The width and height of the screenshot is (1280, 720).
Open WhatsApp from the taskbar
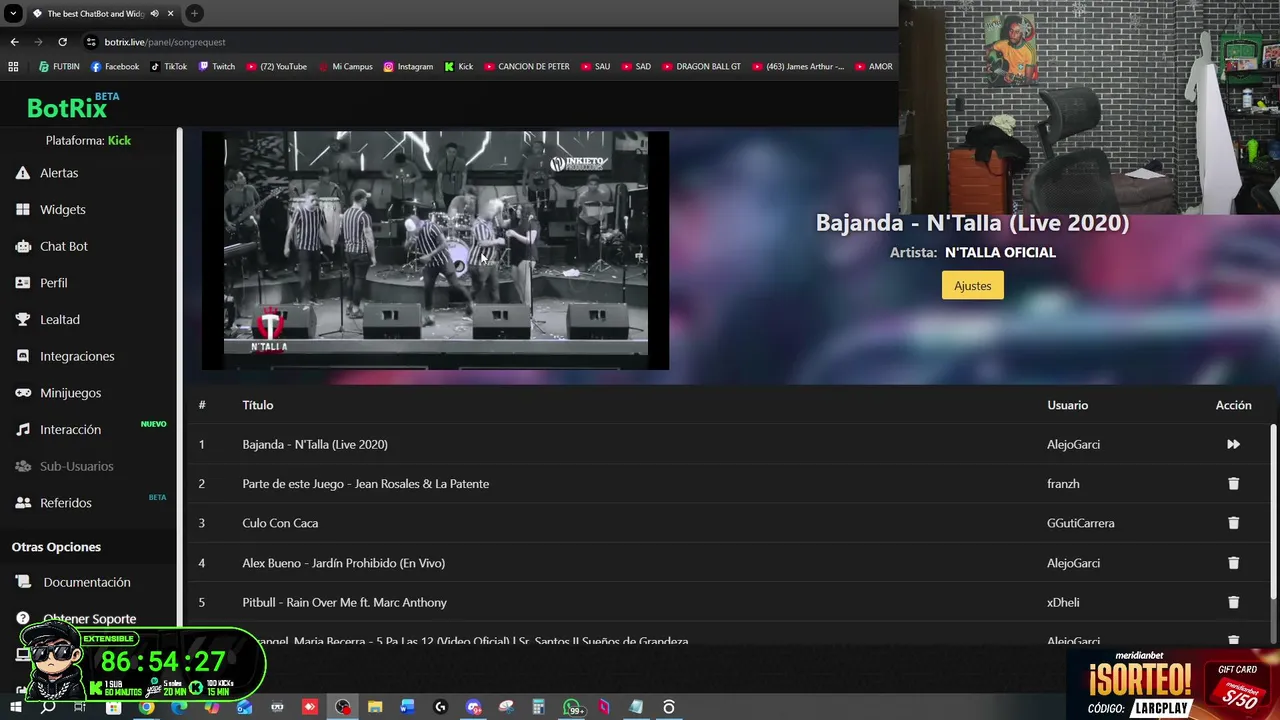tap(573, 707)
